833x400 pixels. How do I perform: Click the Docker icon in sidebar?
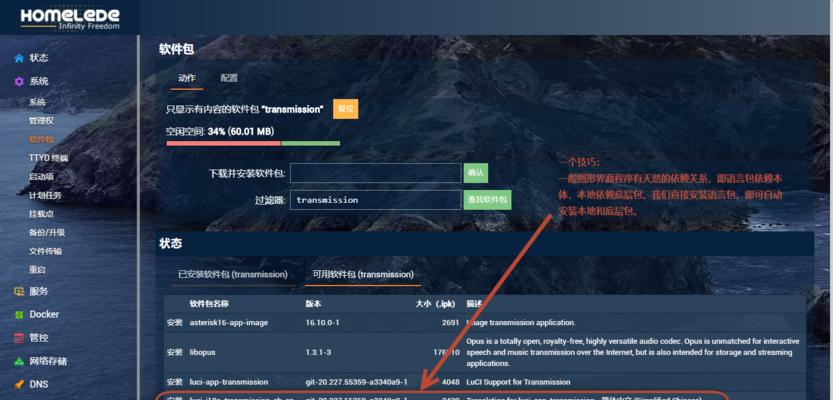(19, 314)
